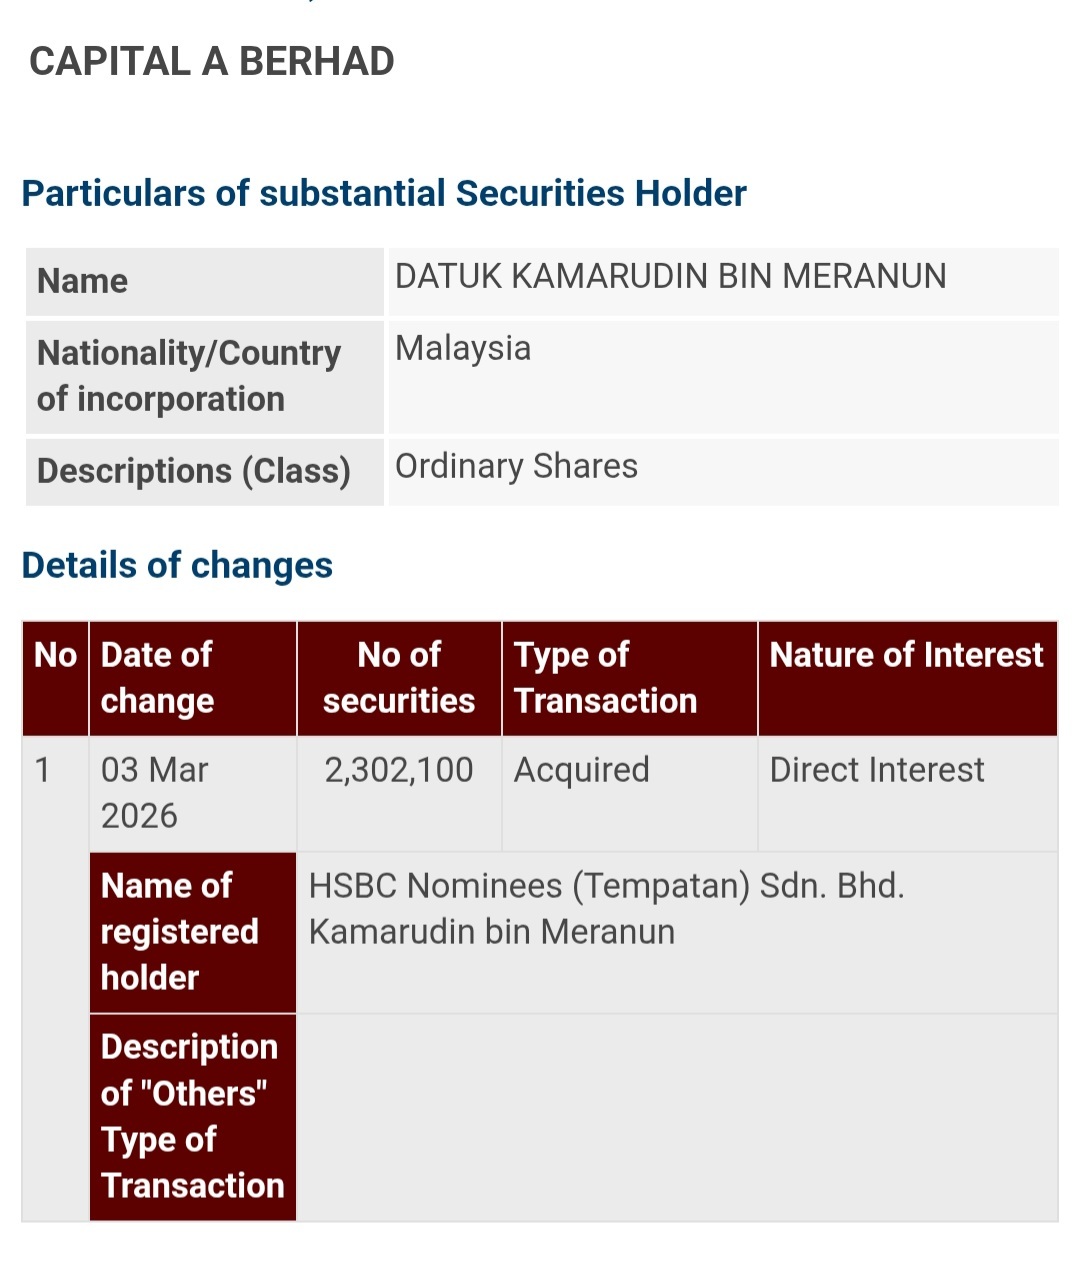Select the CAPITAL A BERHAD company heading

point(212,62)
